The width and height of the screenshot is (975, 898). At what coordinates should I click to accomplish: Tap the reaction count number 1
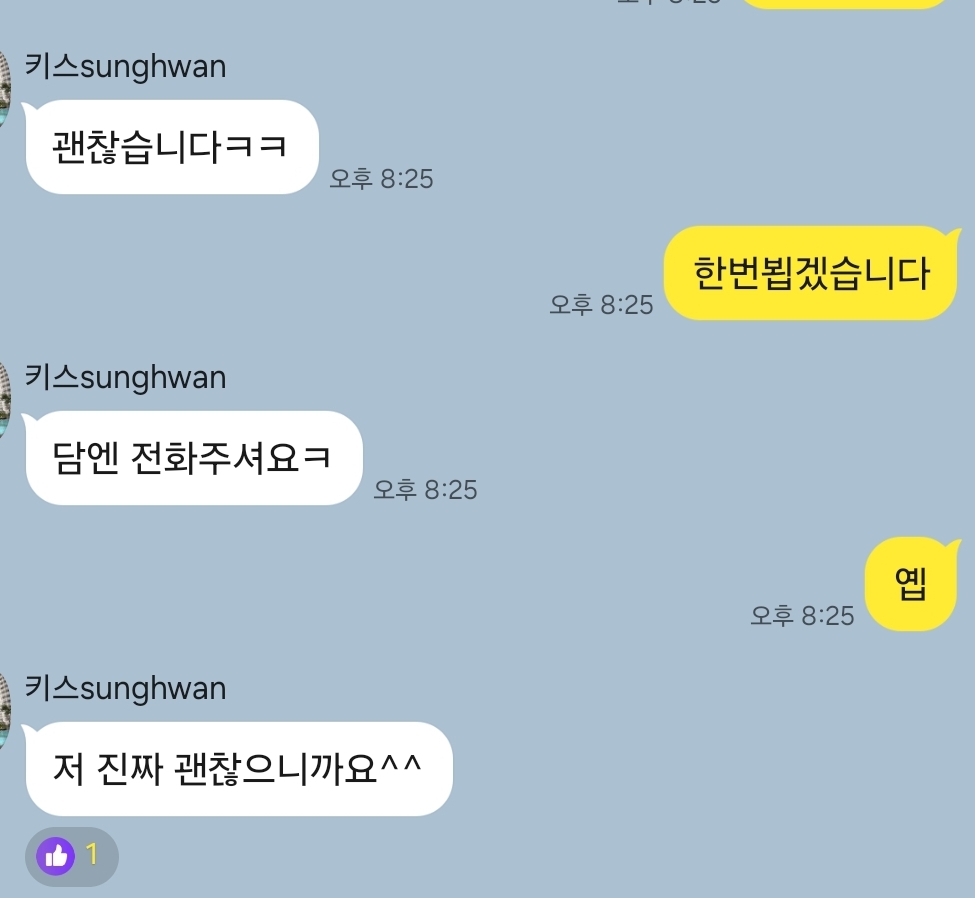pyautogui.click(x=91, y=855)
